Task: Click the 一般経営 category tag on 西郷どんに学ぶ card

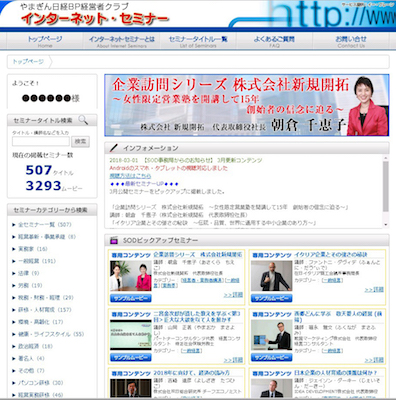Action: (x=332, y=351)
